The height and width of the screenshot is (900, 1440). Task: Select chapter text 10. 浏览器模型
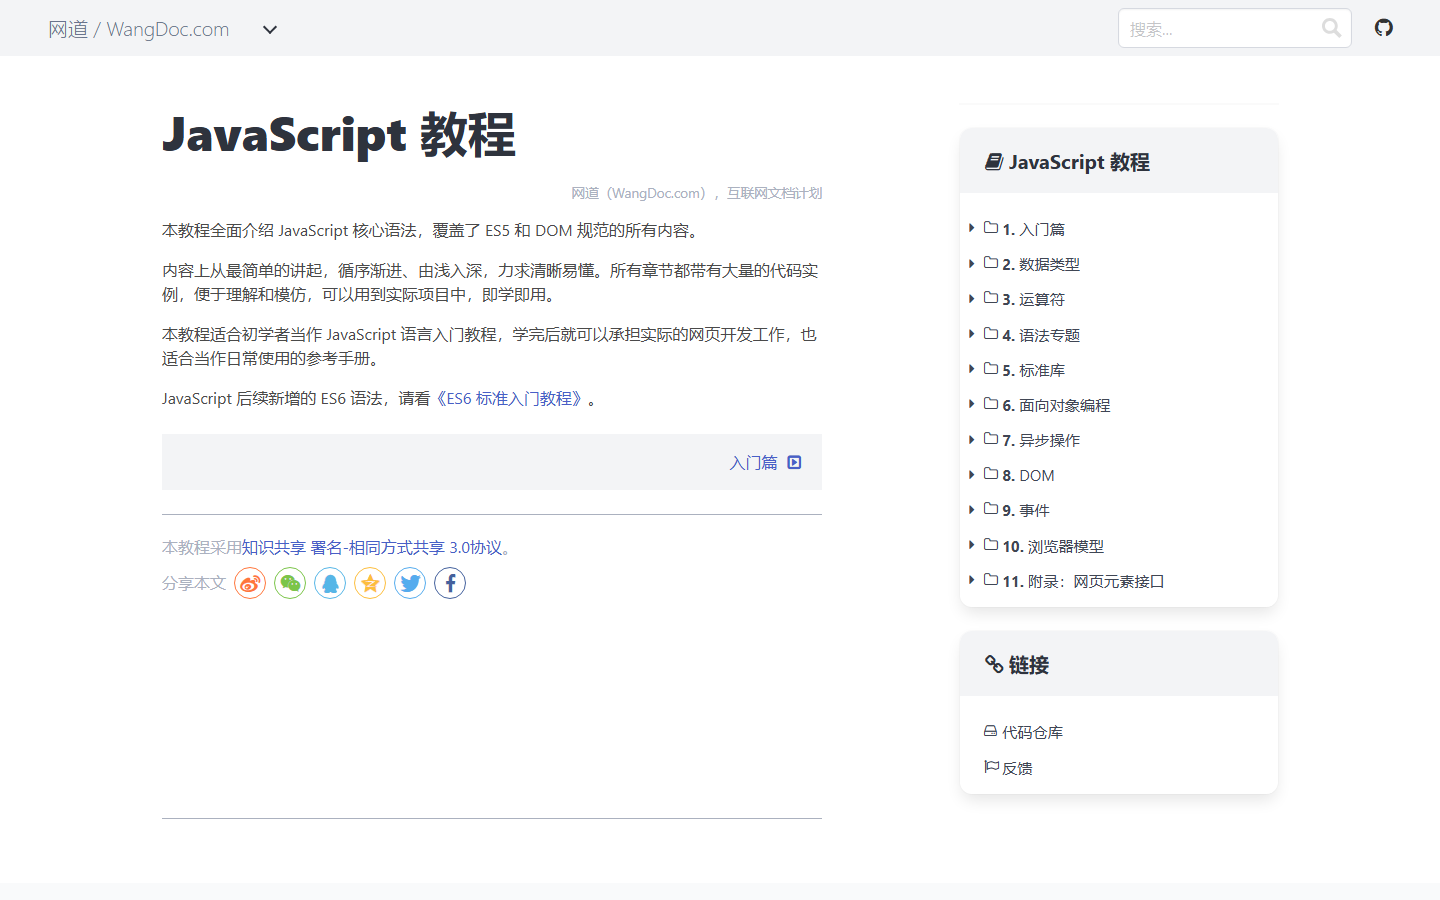coord(1053,546)
